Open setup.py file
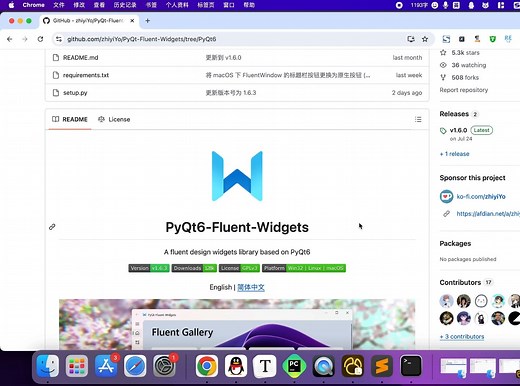Screen dimensions: 520x386 pyautogui.click(x=75, y=93)
